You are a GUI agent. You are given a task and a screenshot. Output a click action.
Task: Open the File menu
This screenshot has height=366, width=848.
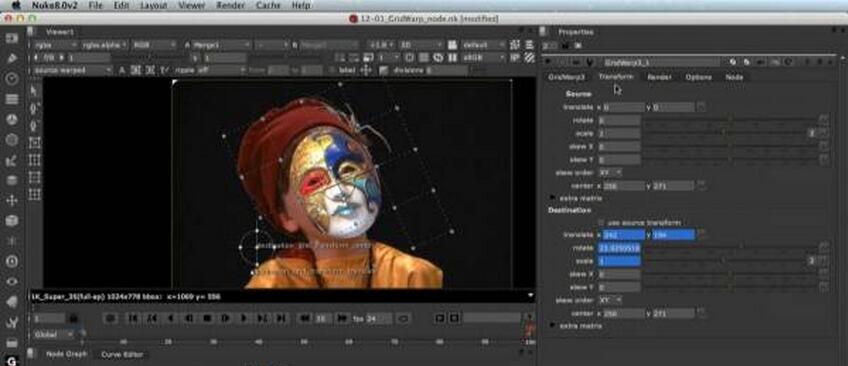pyautogui.click(x=95, y=5)
